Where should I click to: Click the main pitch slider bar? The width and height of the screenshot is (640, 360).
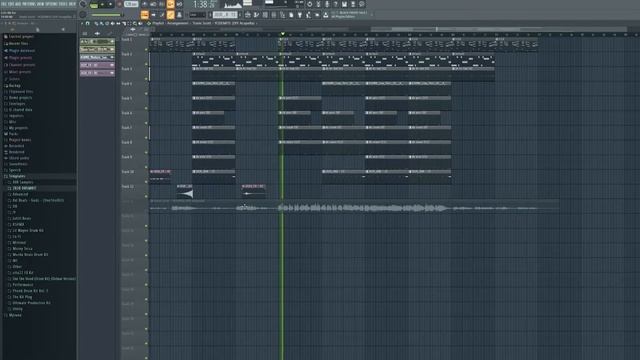click(x=106, y=15)
